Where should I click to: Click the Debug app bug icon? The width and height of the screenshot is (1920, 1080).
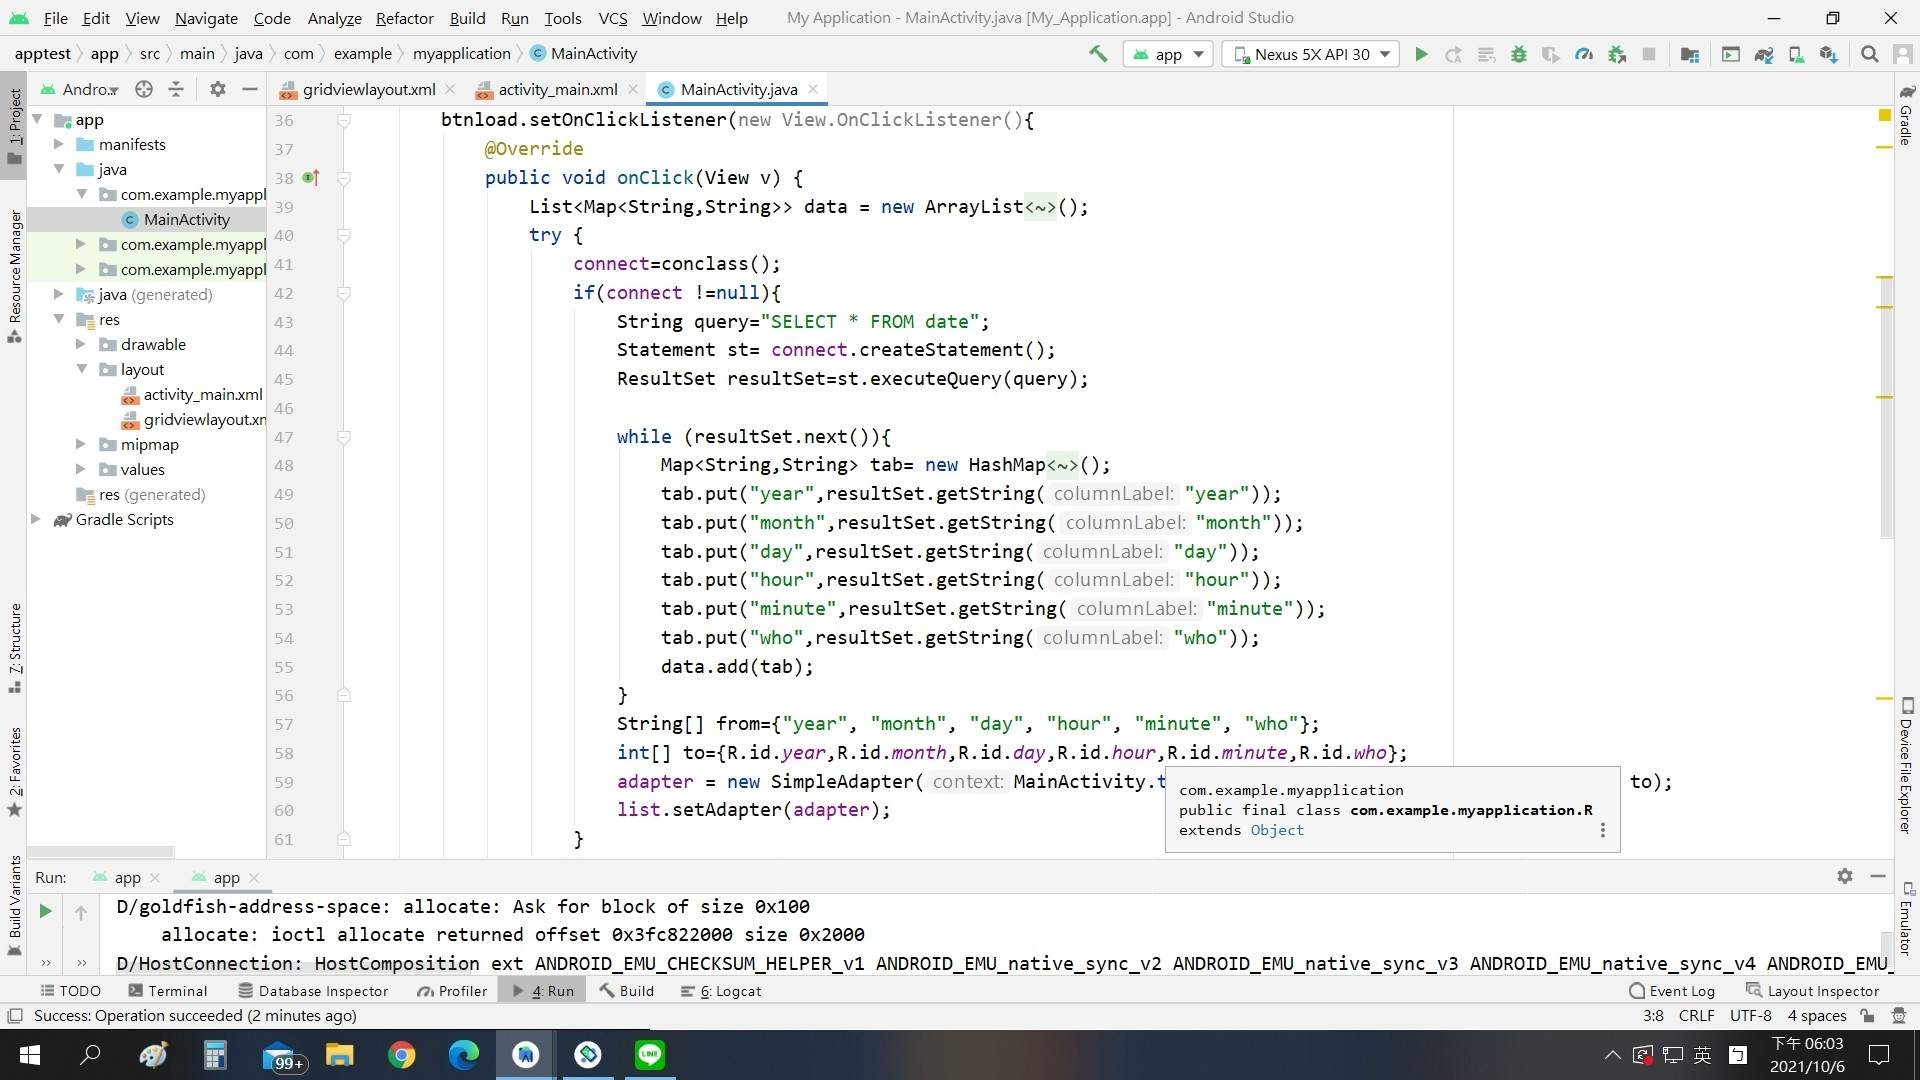1519,54
